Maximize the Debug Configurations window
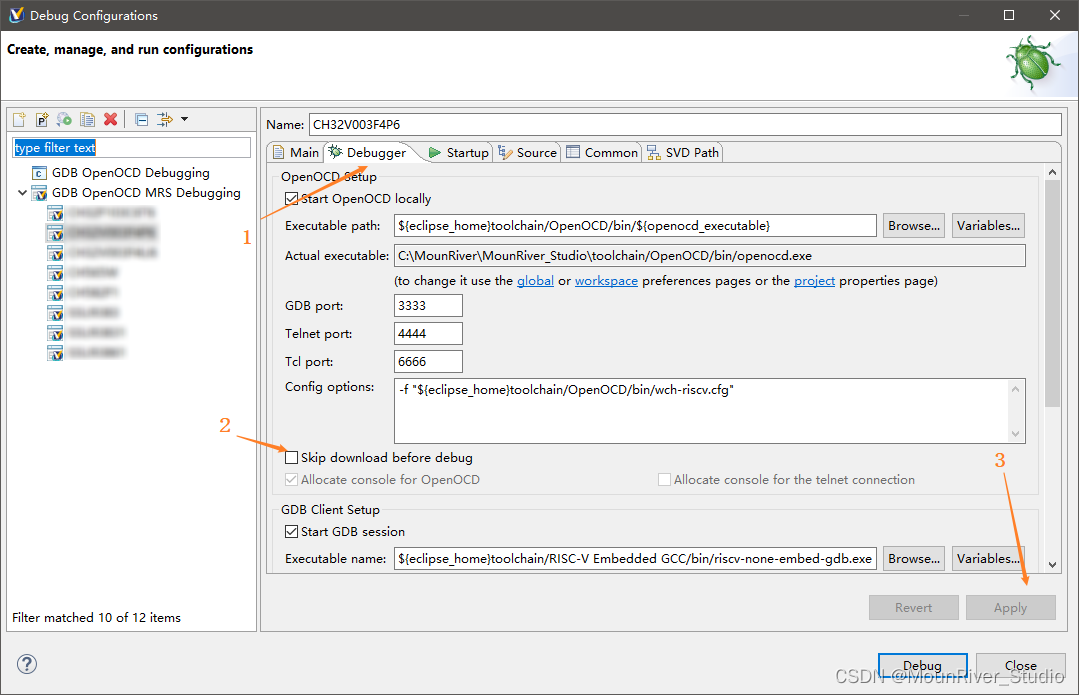Image resolution: width=1079 pixels, height=695 pixels. point(1009,15)
